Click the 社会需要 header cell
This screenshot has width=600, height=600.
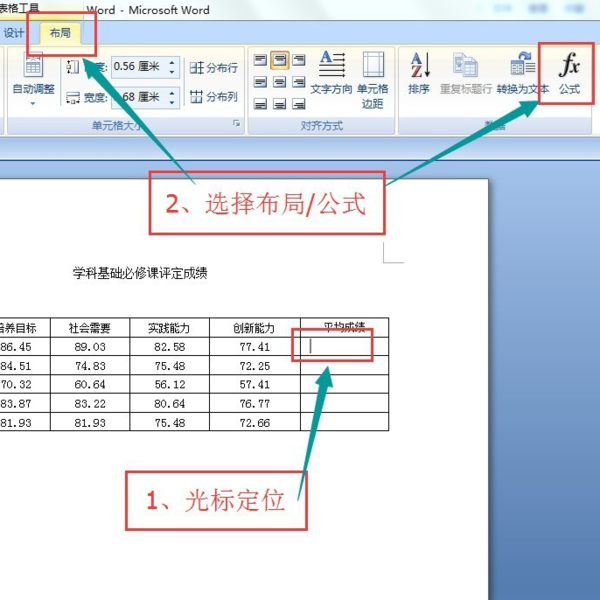(90, 328)
